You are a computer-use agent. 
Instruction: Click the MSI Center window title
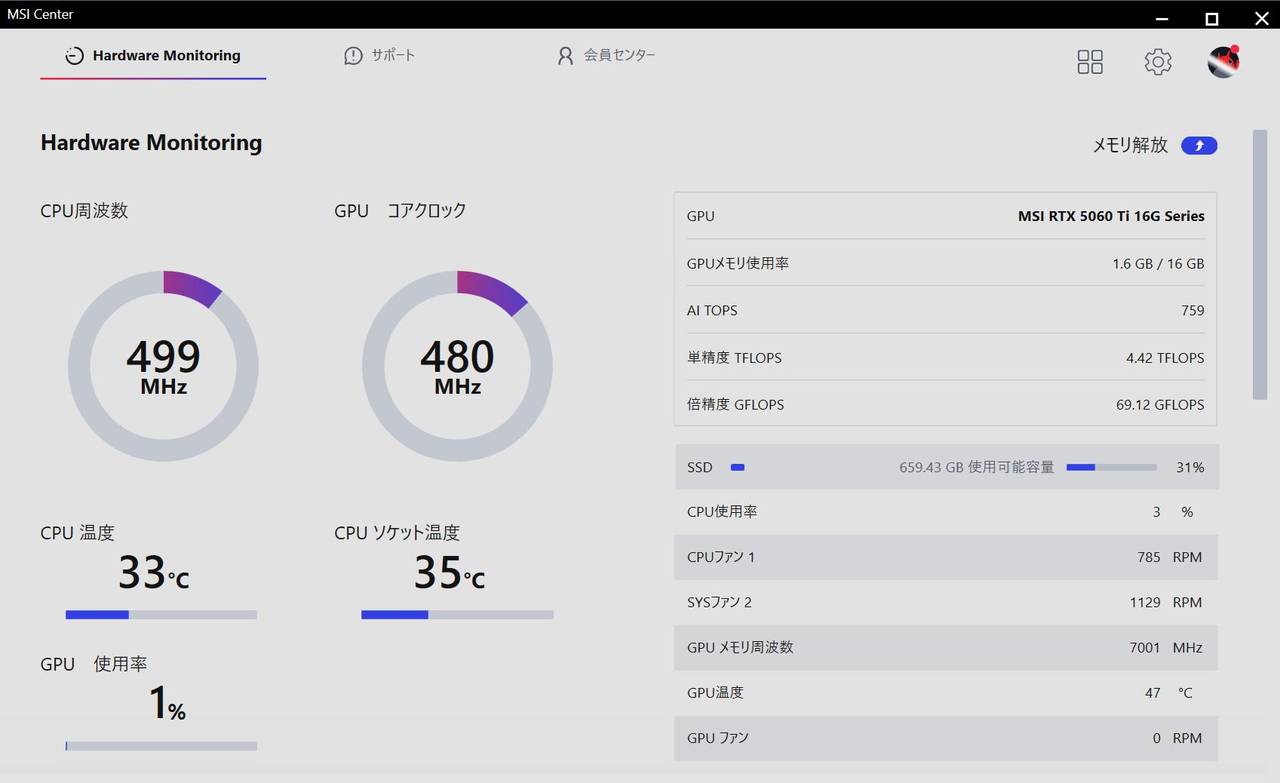(40, 14)
